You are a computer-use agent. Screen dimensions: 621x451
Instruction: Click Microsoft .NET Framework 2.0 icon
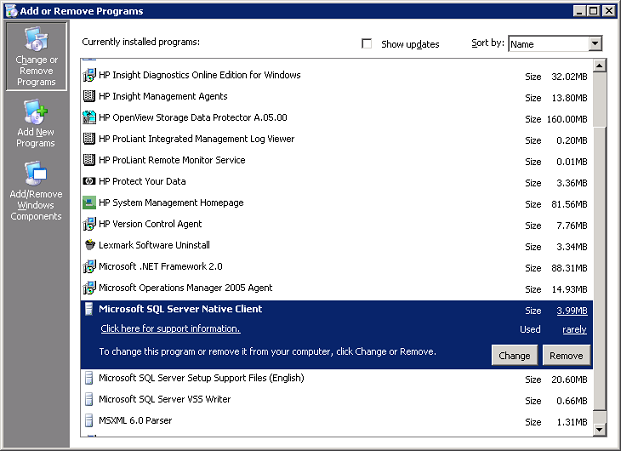89,266
